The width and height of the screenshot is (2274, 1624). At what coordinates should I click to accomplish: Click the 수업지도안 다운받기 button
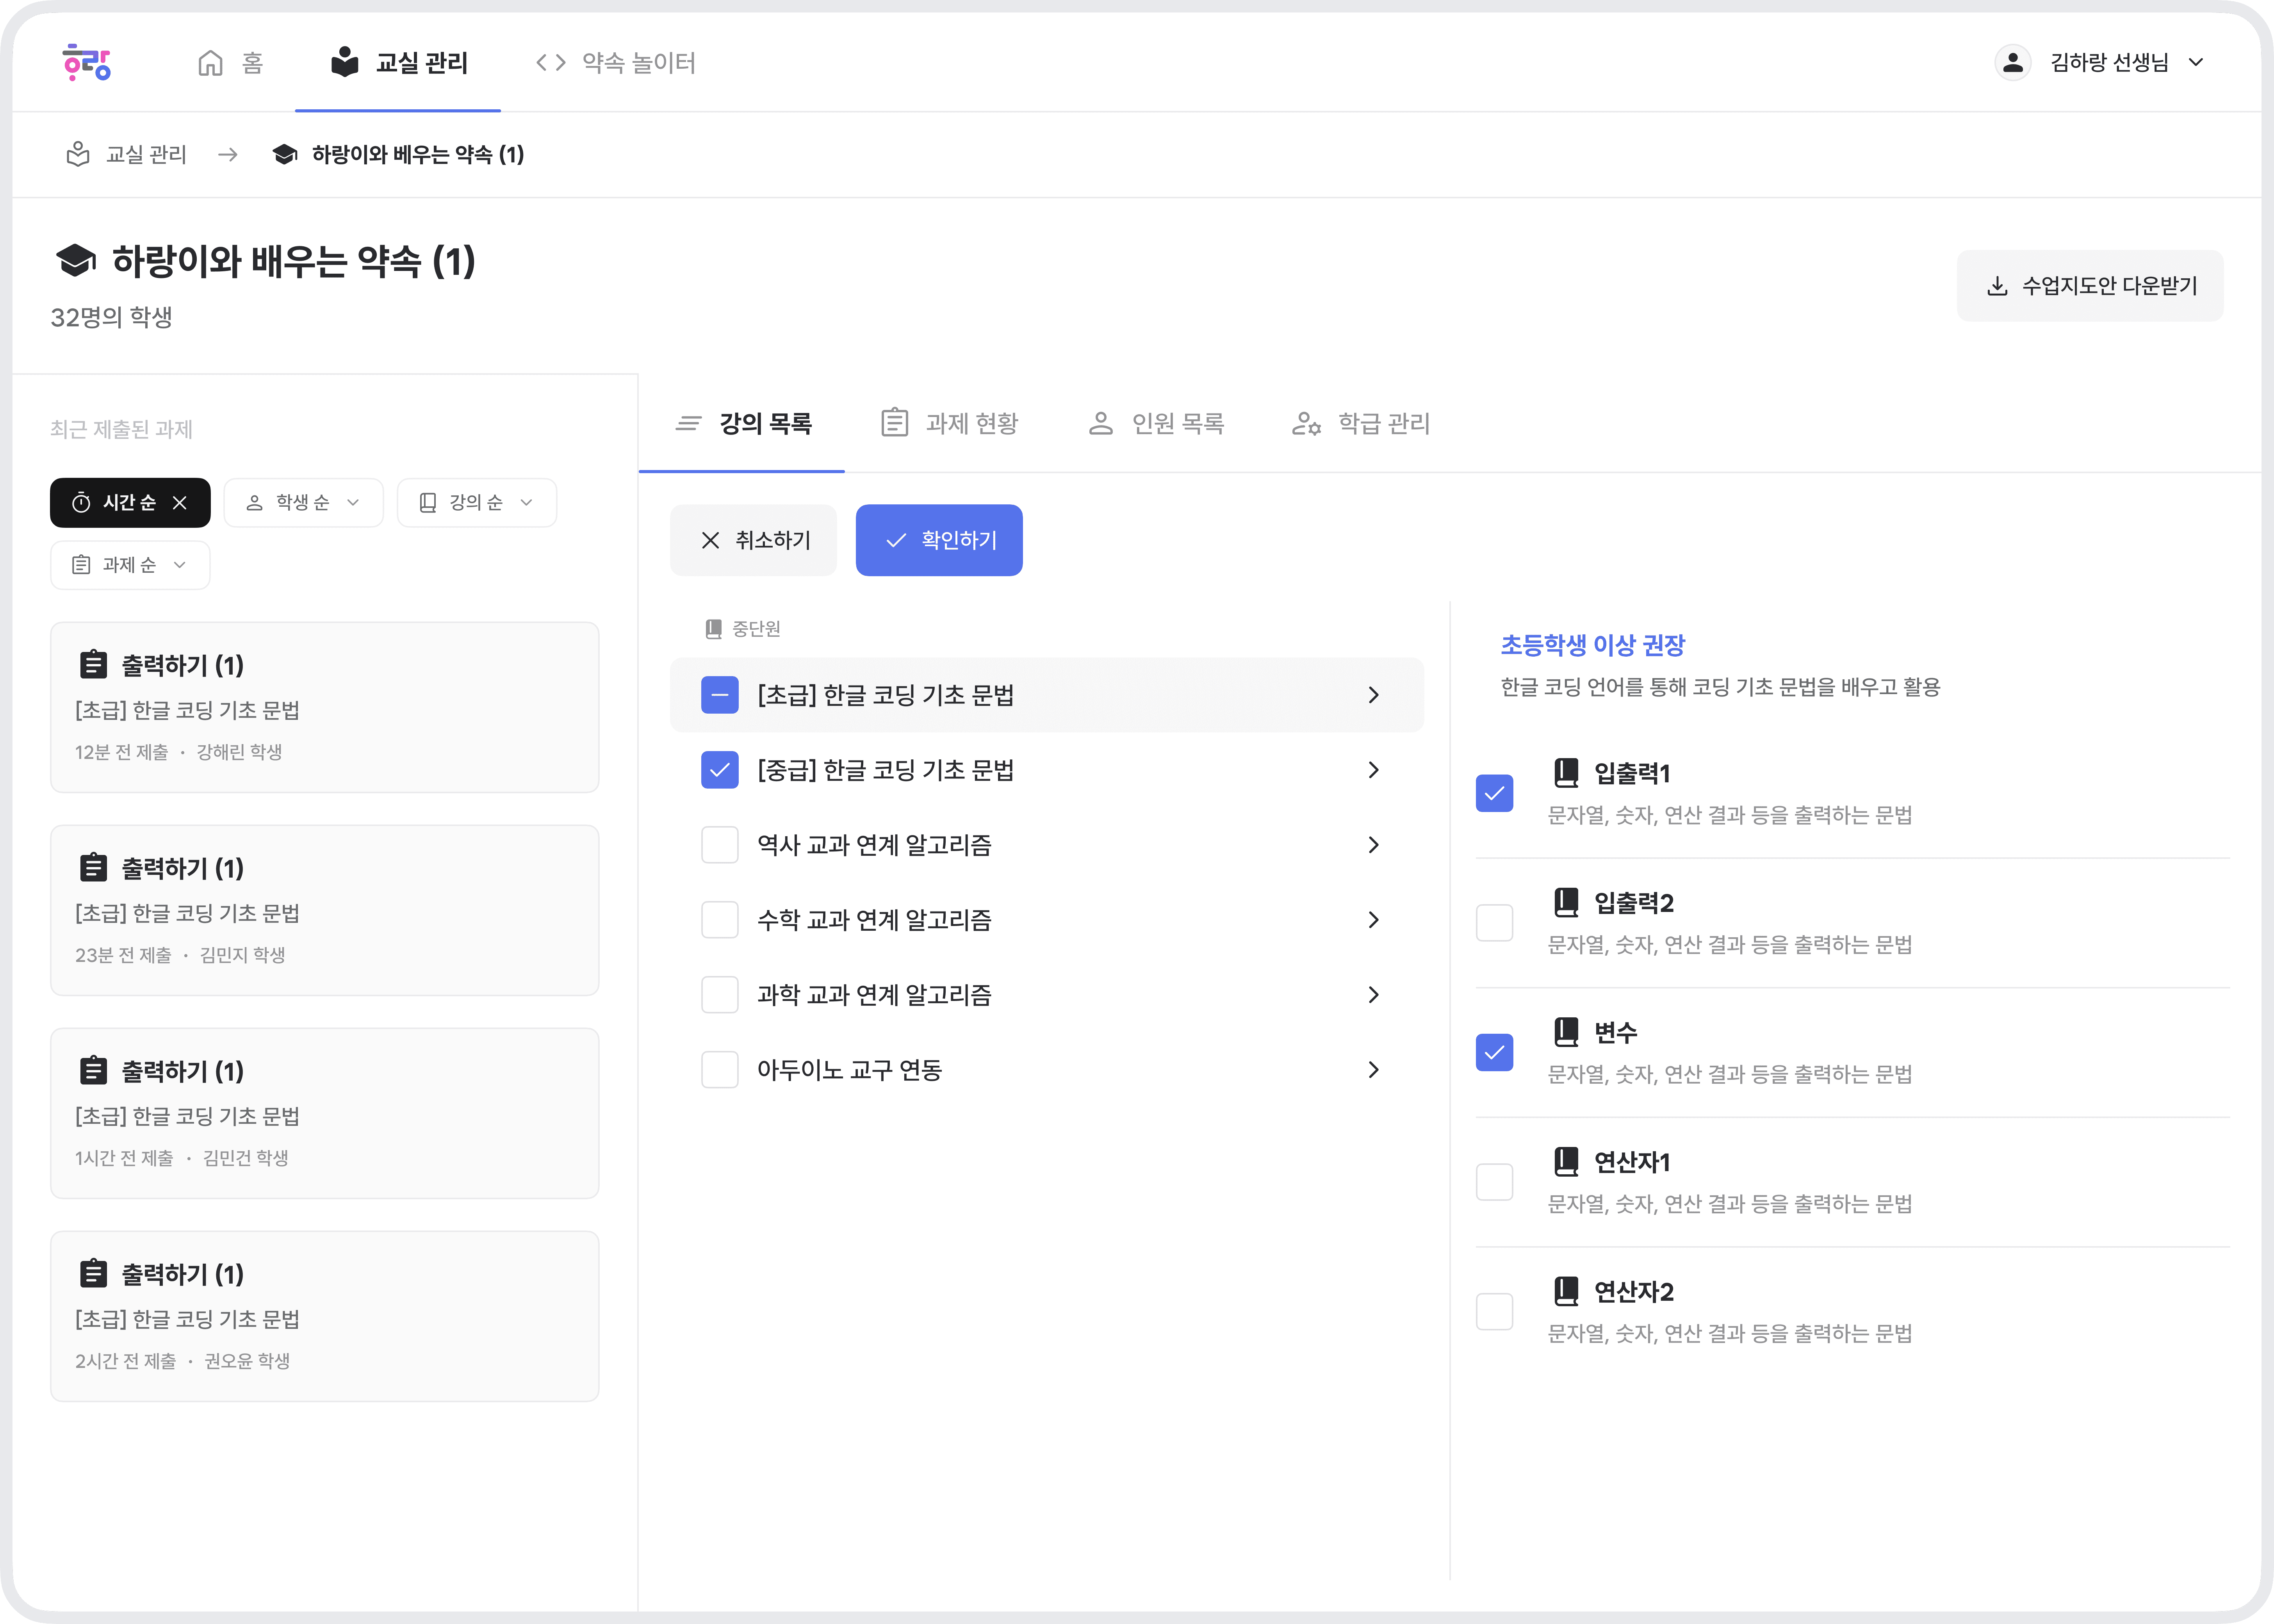[2090, 286]
